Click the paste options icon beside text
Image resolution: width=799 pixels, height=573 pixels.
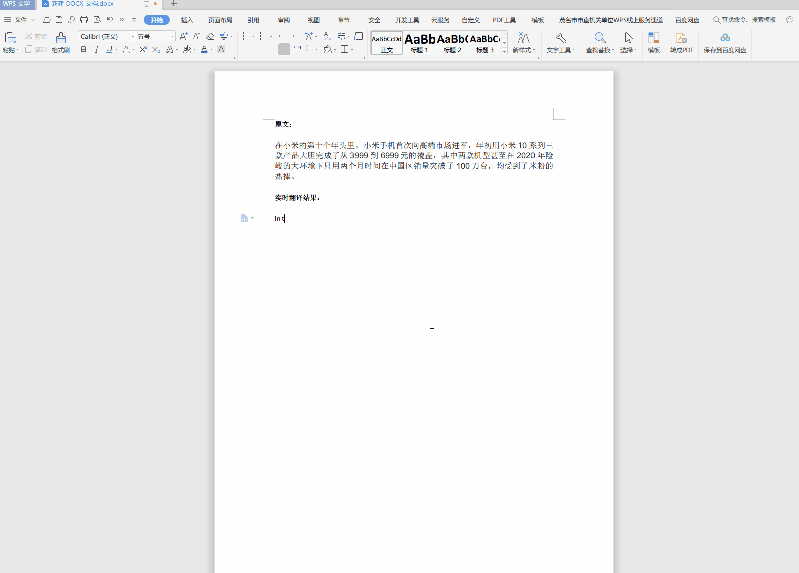click(244, 218)
